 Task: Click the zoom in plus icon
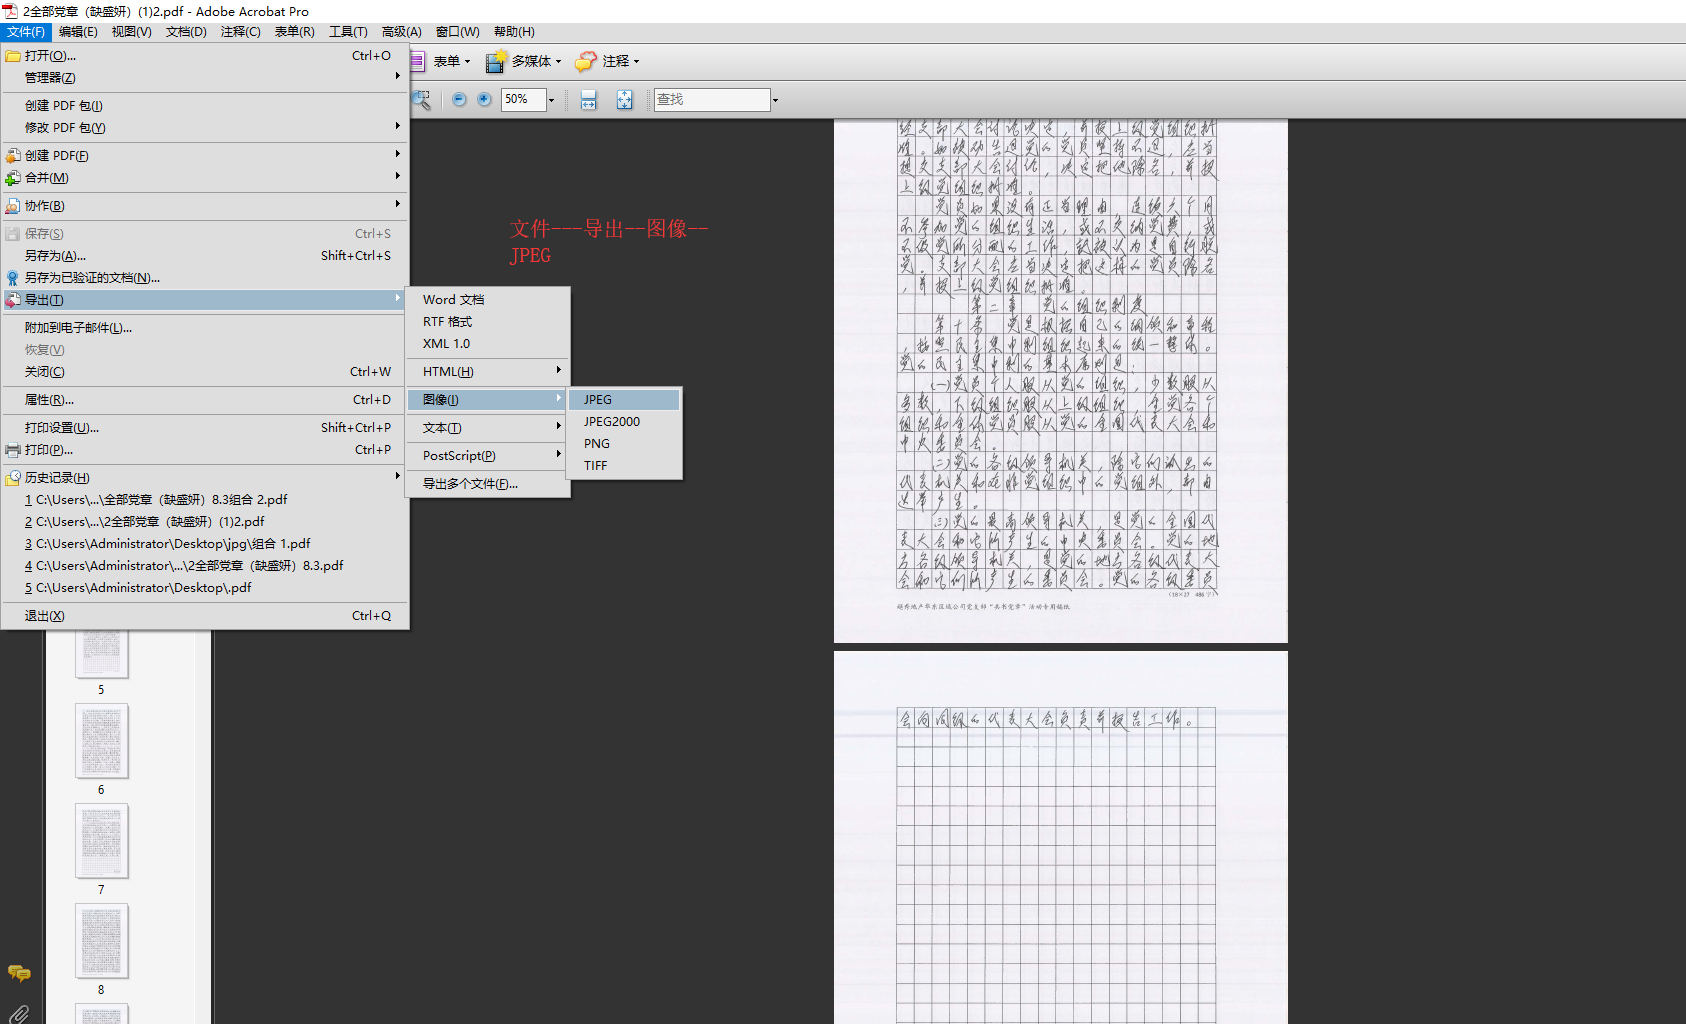484,99
